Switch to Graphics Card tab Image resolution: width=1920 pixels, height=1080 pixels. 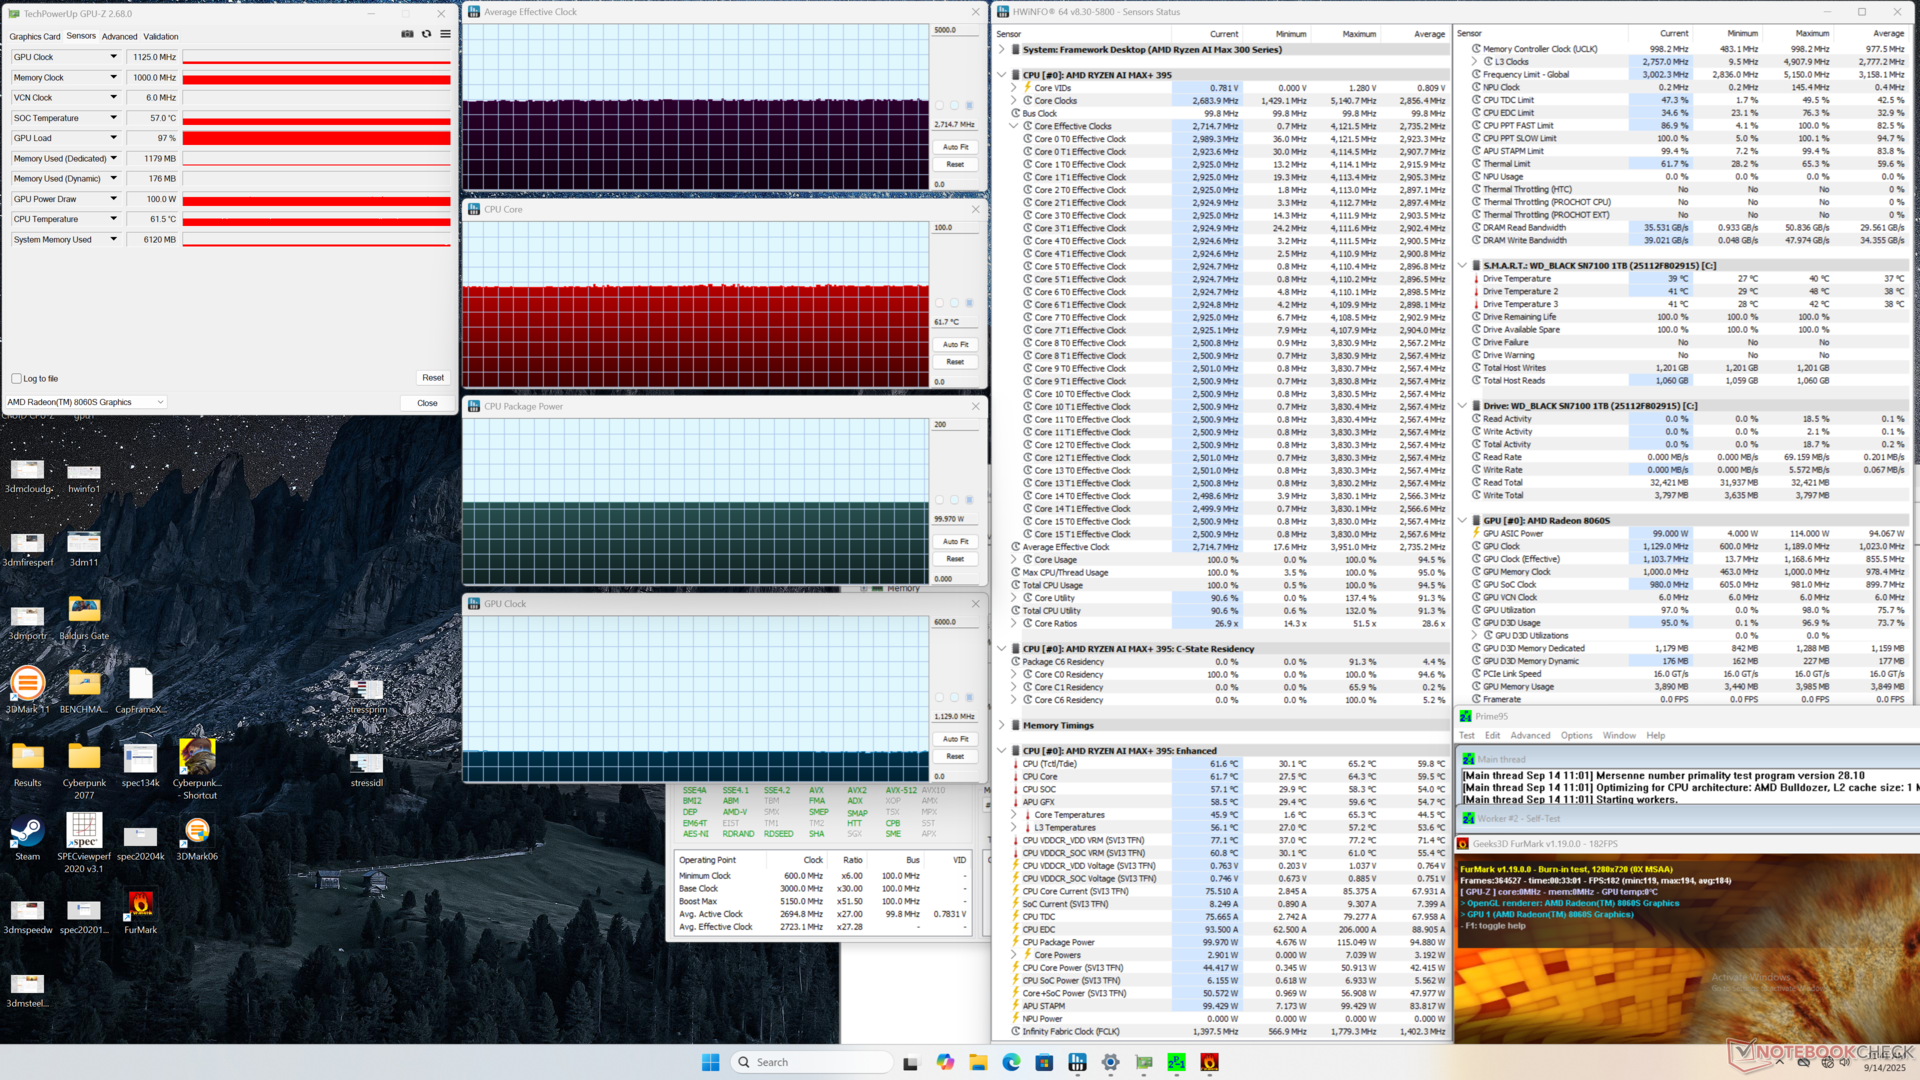34,36
